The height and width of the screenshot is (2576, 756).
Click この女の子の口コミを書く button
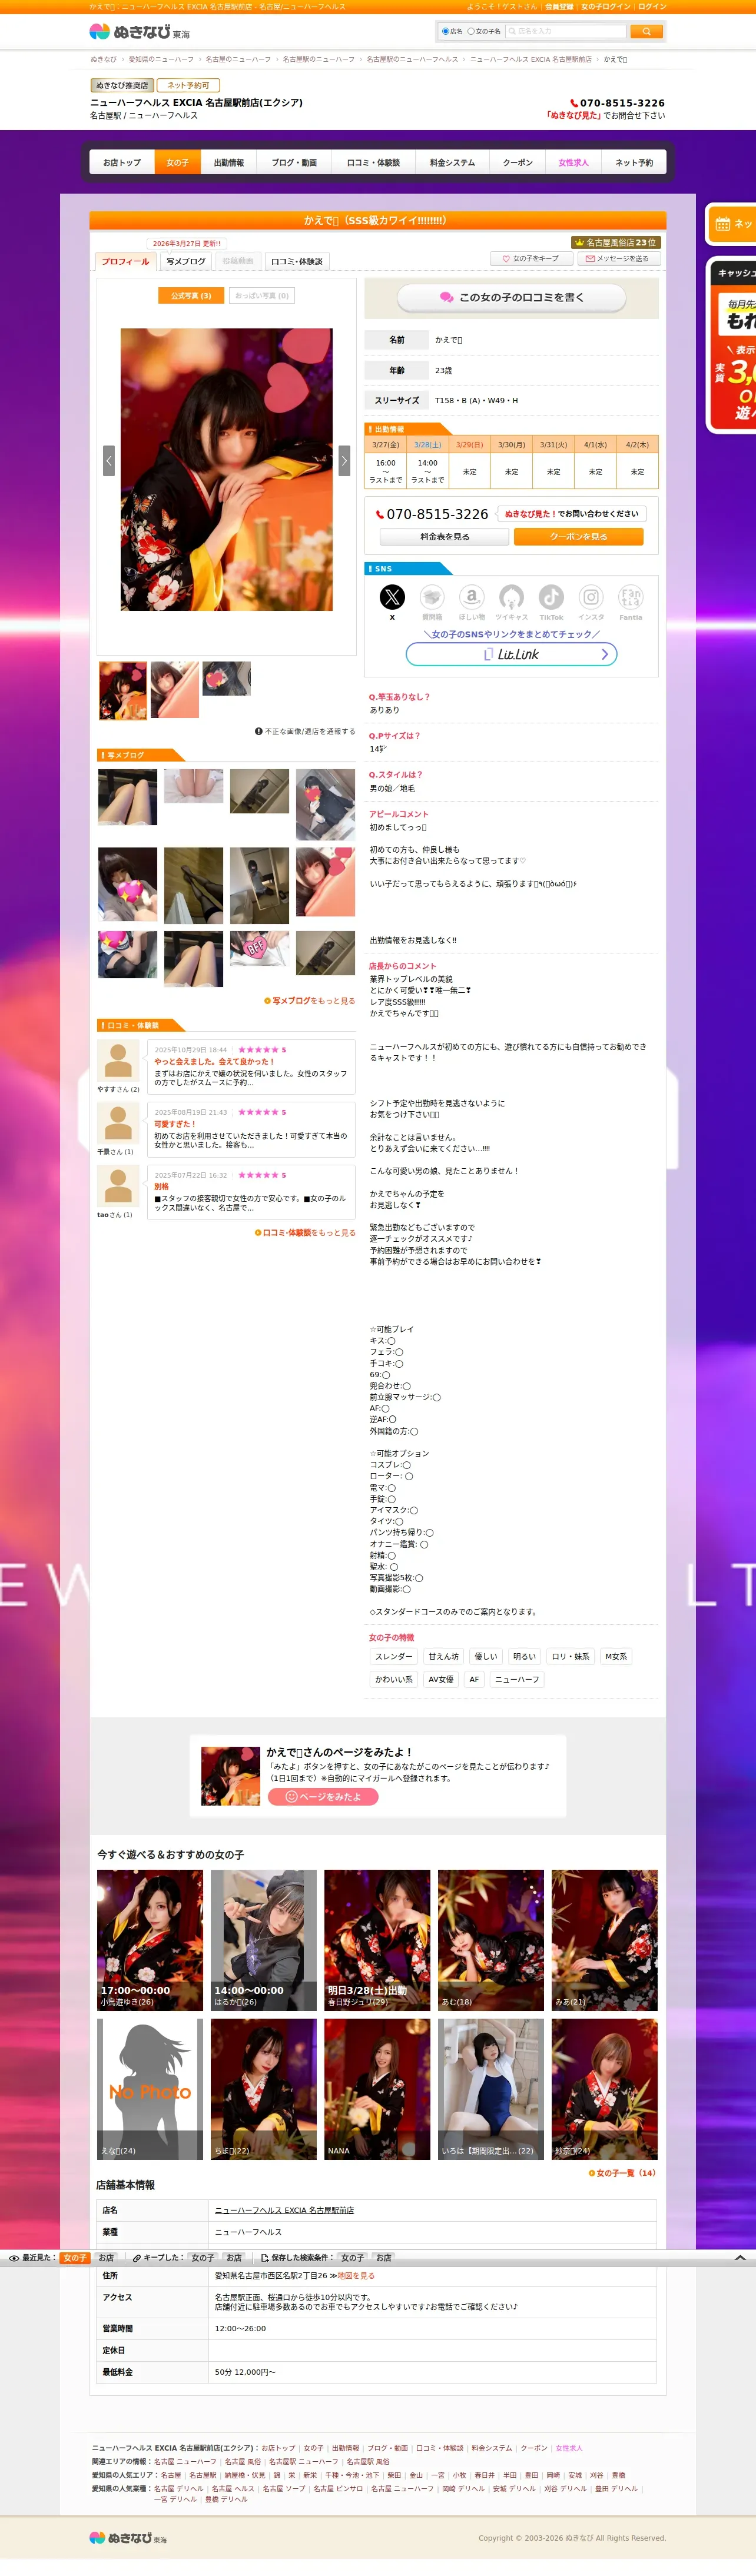pos(512,298)
